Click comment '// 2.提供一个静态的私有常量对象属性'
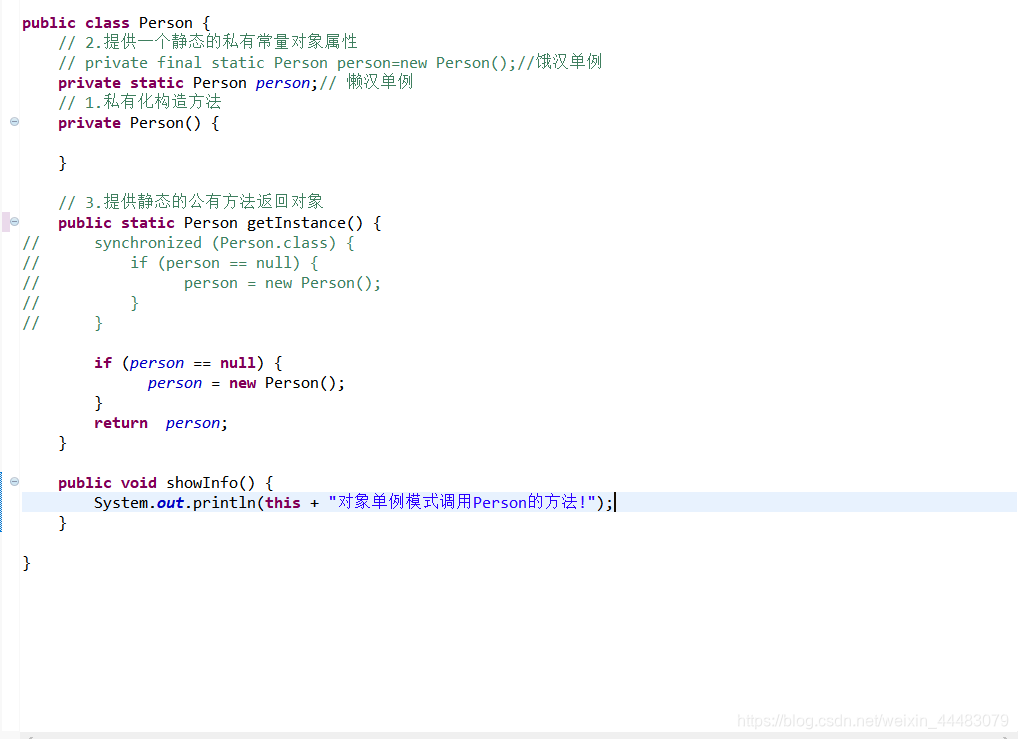 click(208, 42)
